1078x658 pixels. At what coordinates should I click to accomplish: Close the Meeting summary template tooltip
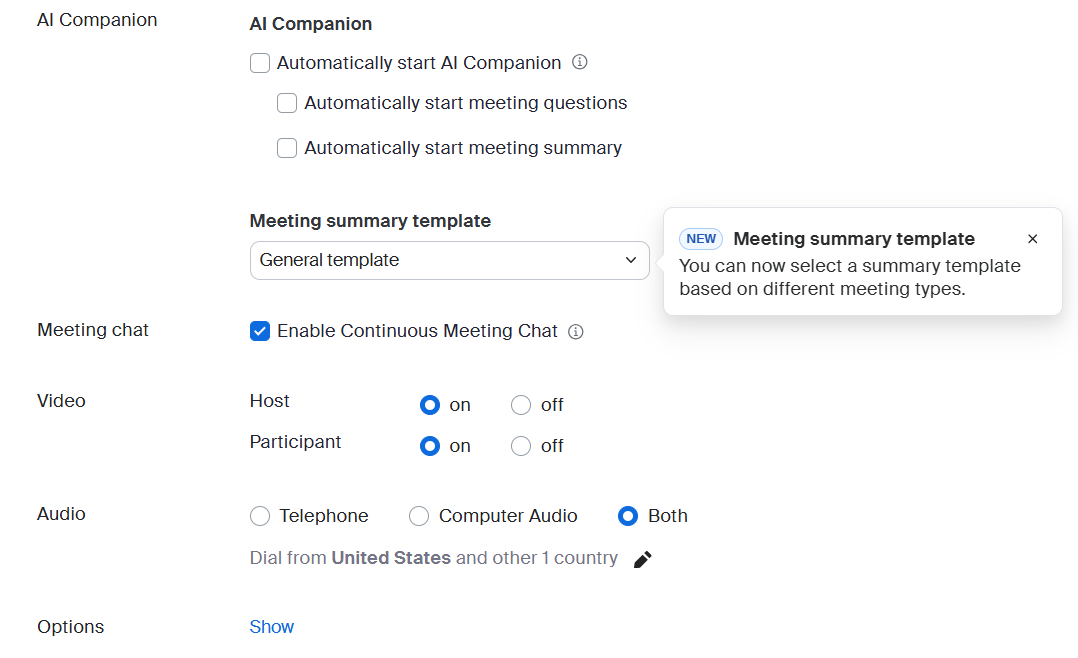1033,239
